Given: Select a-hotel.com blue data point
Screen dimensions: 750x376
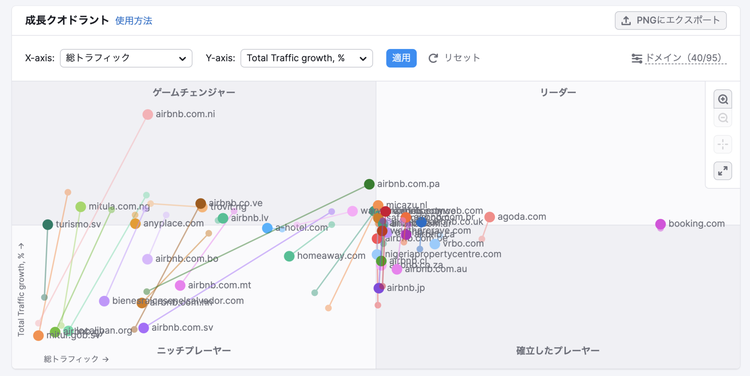Looking at the screenshot, I should [x=267, y=228].
